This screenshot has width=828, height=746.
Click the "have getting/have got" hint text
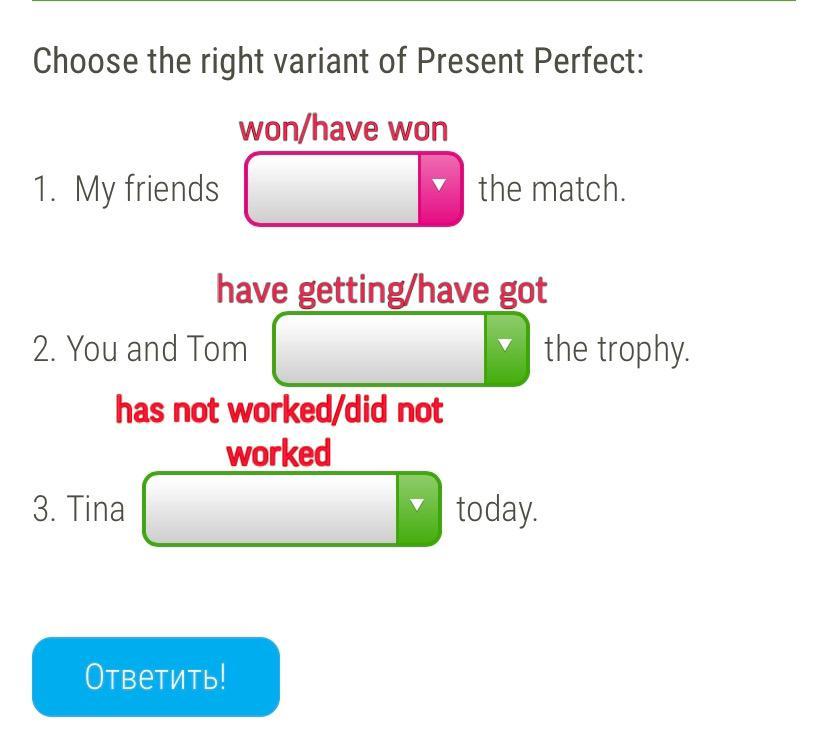tap(381, 290)
